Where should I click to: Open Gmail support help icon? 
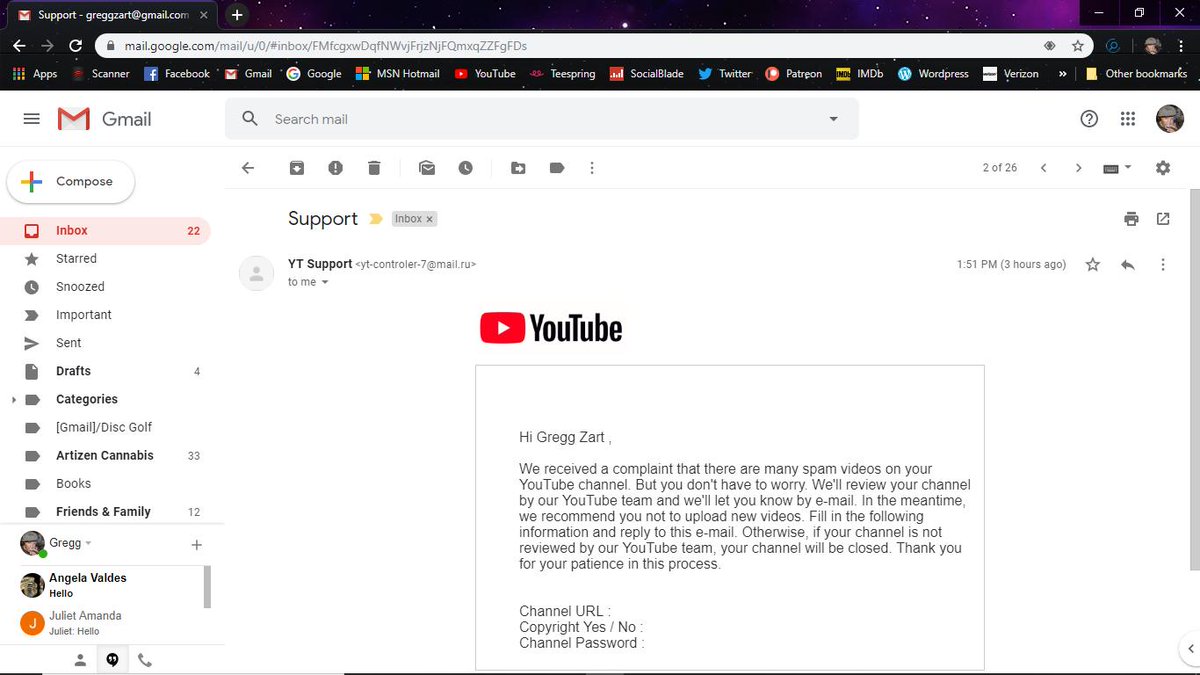(1089, 119)
